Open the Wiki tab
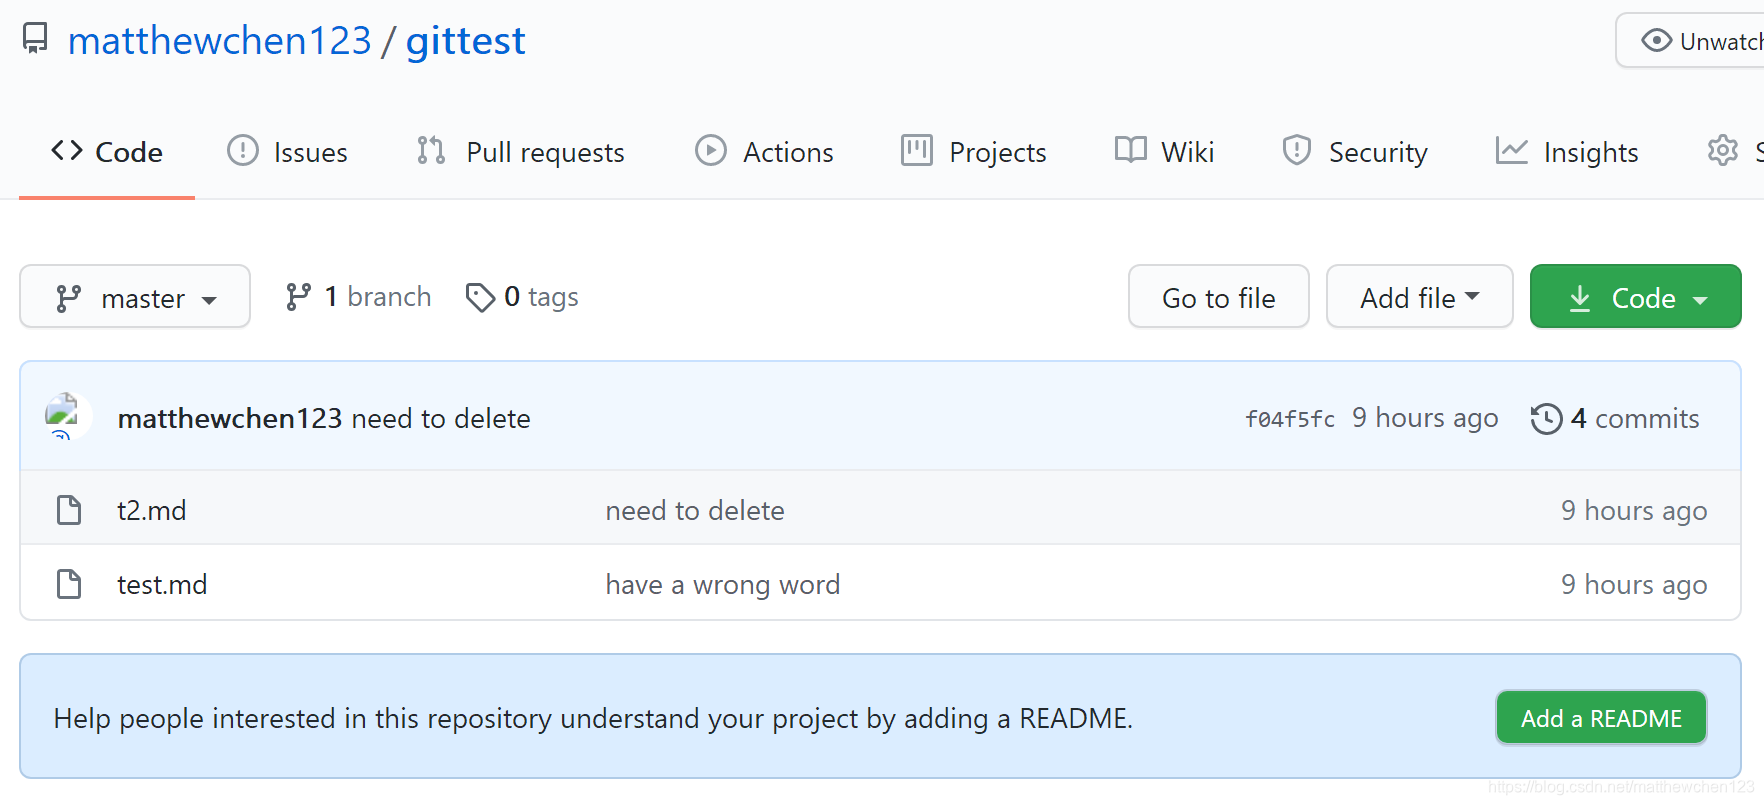The width and height of the screenshot is (1764, 805). [x=1164, y=152]
